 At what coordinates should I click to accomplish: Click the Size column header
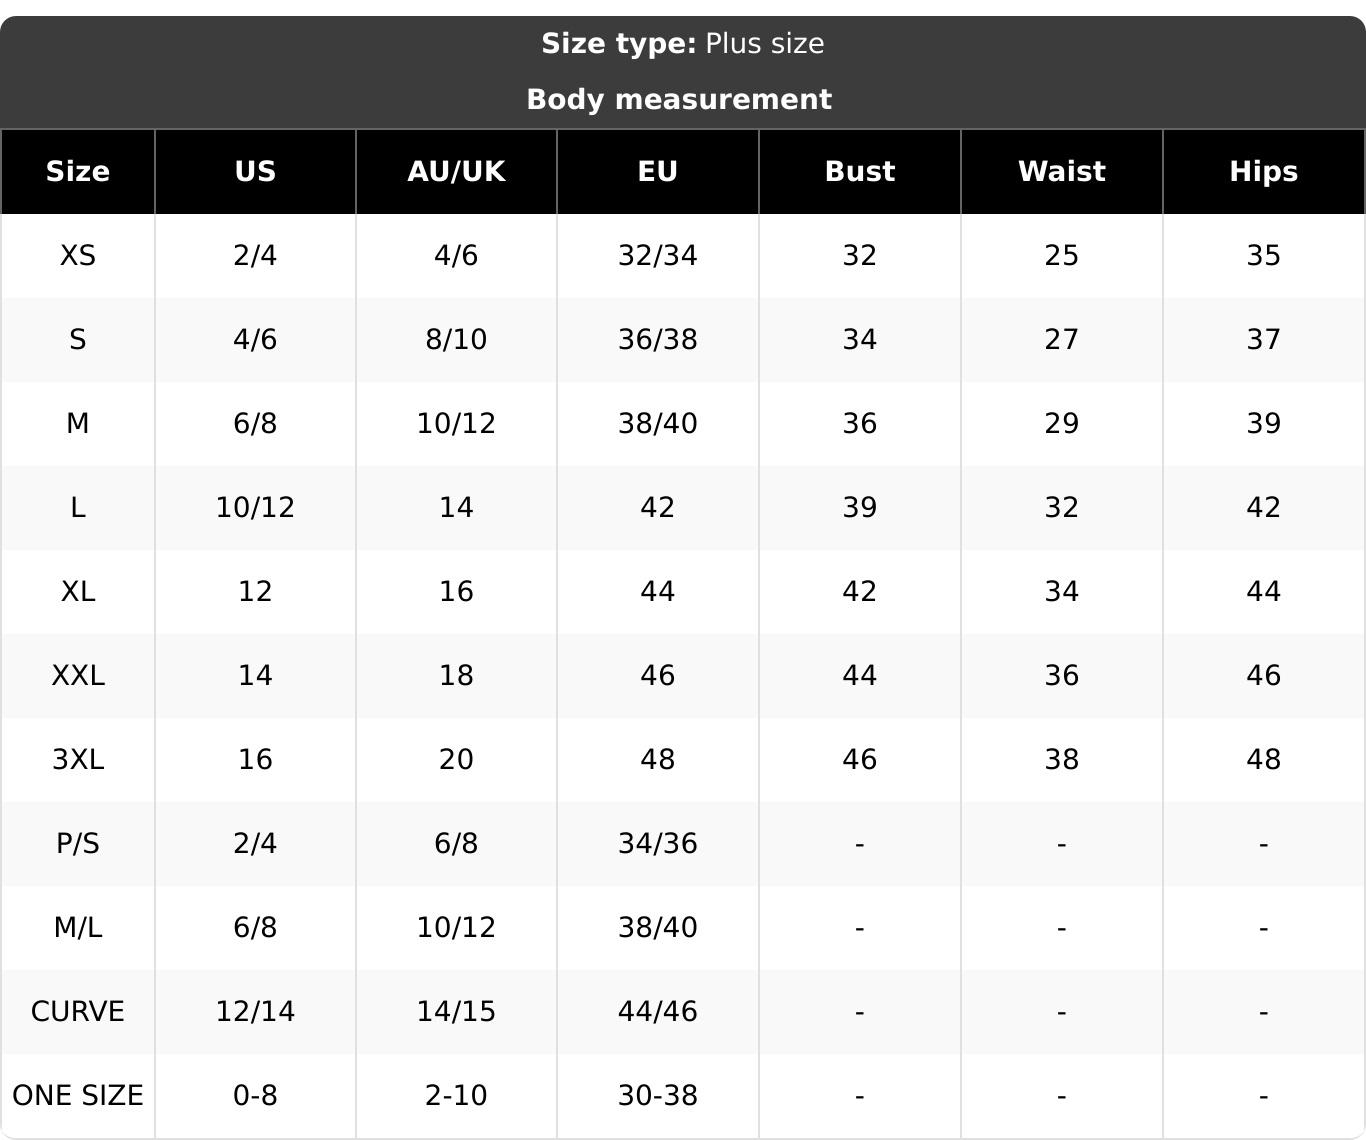78,171
